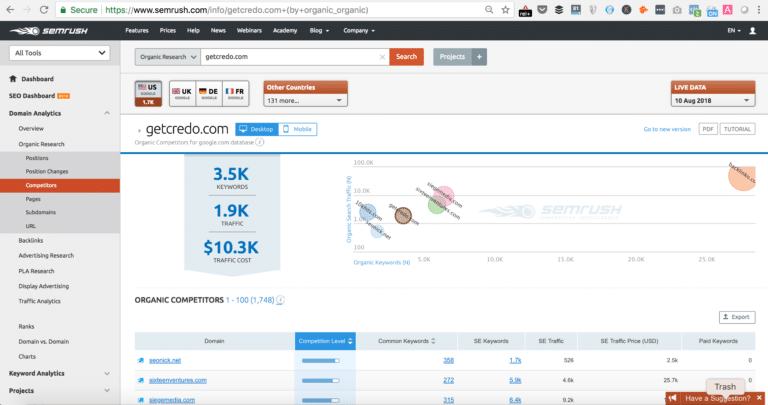Open Webinars in top navigation

pos(249,30)
